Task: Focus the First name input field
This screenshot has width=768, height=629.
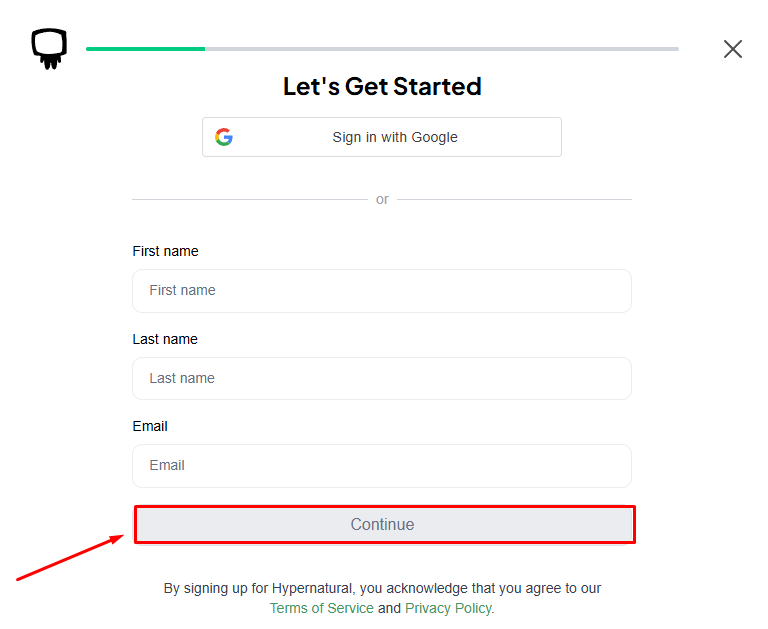Action: coord(382,291)
